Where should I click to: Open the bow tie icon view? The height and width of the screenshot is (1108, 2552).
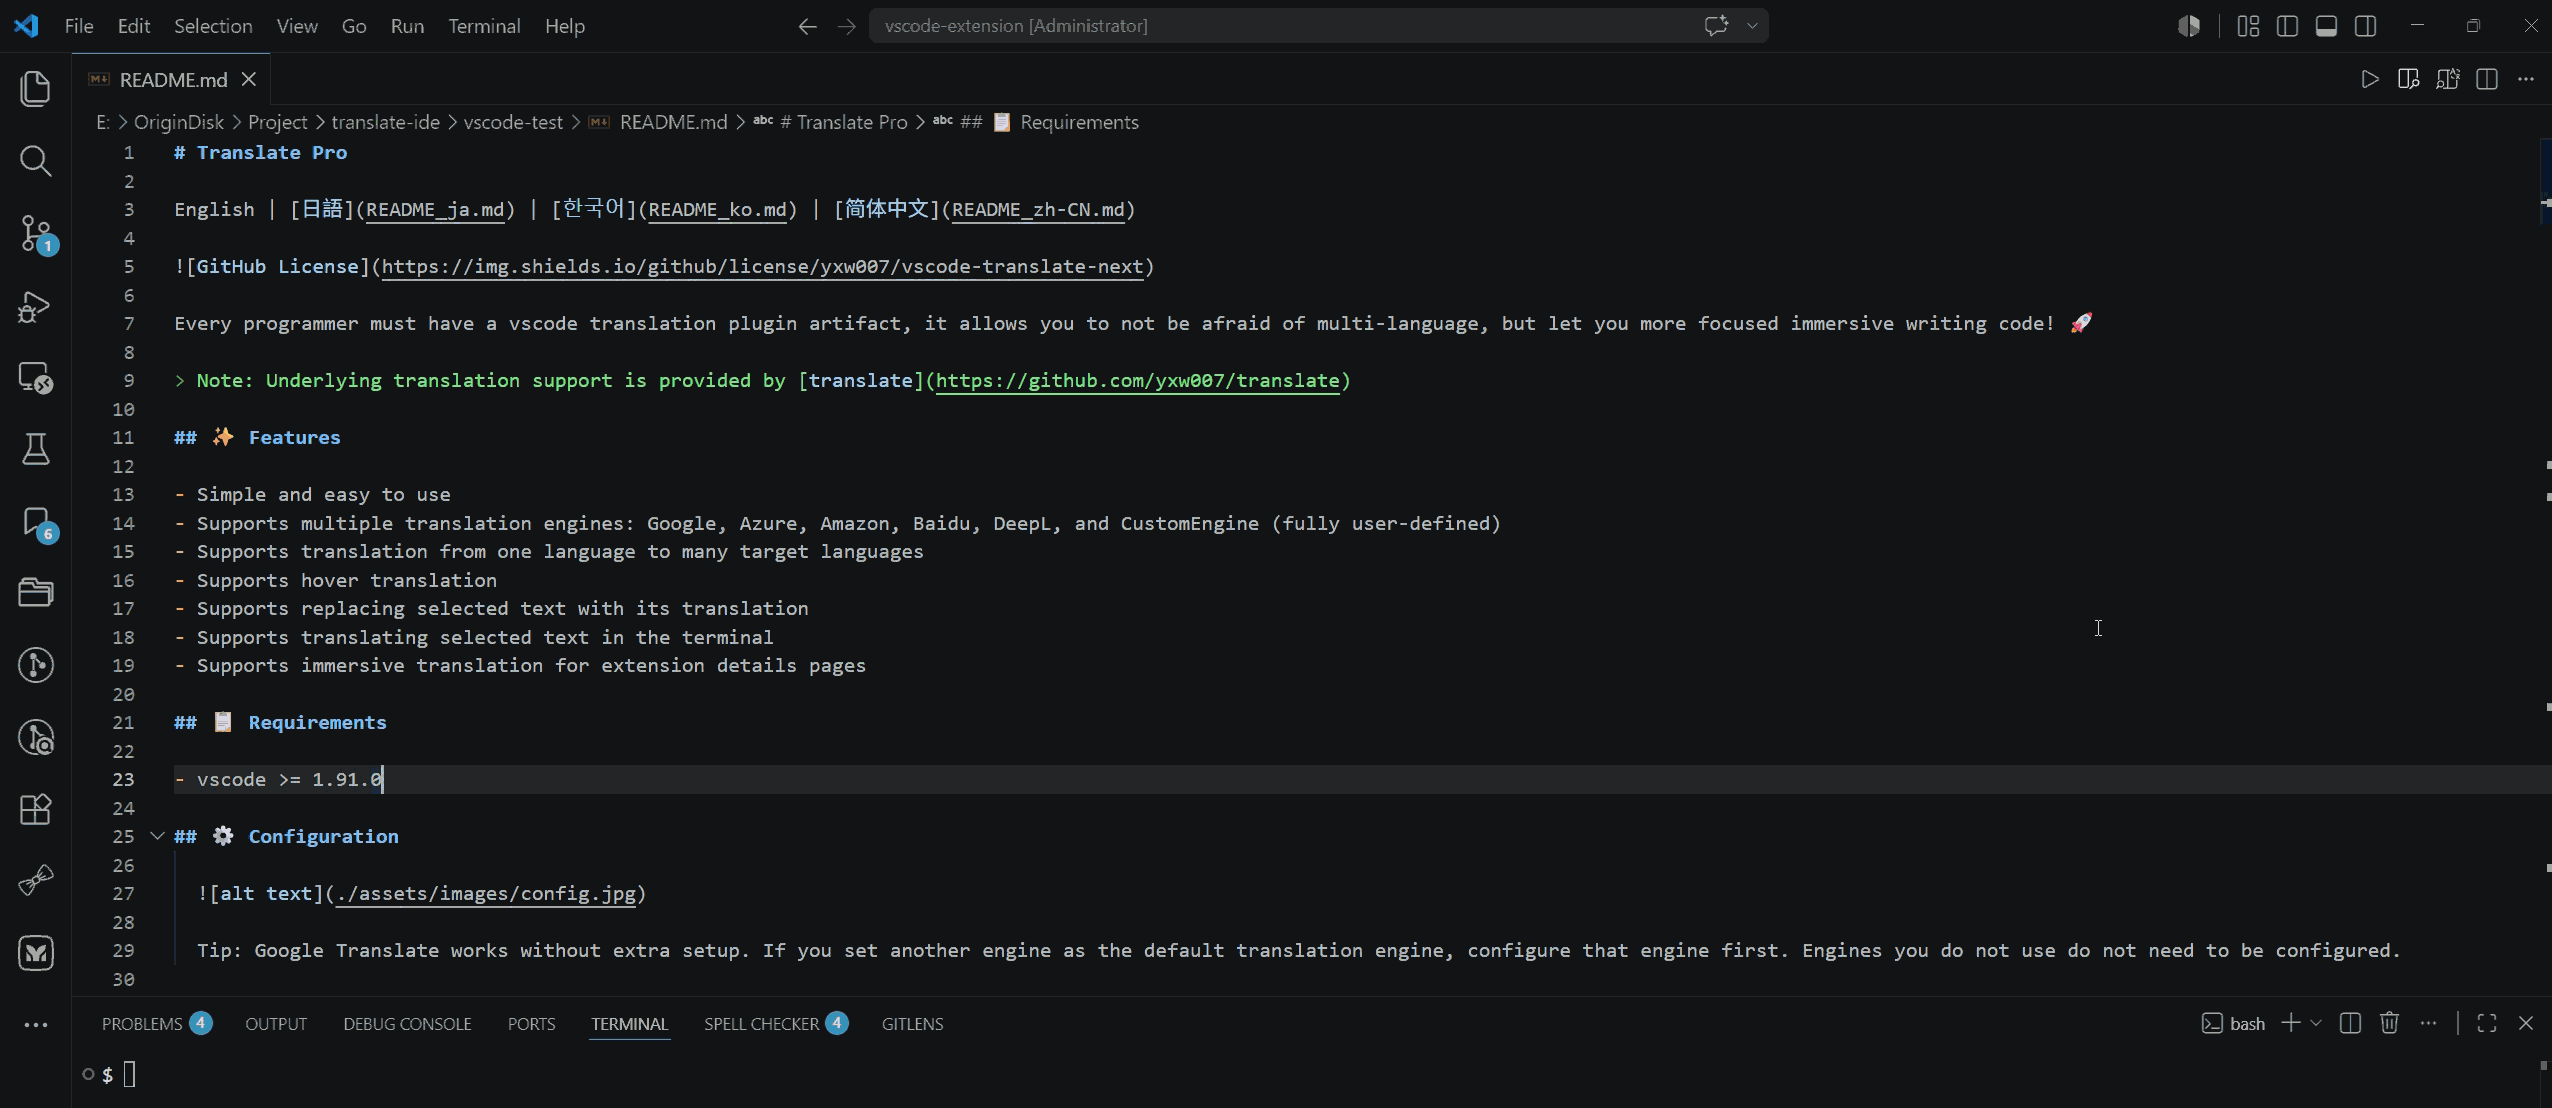(36, 881)
